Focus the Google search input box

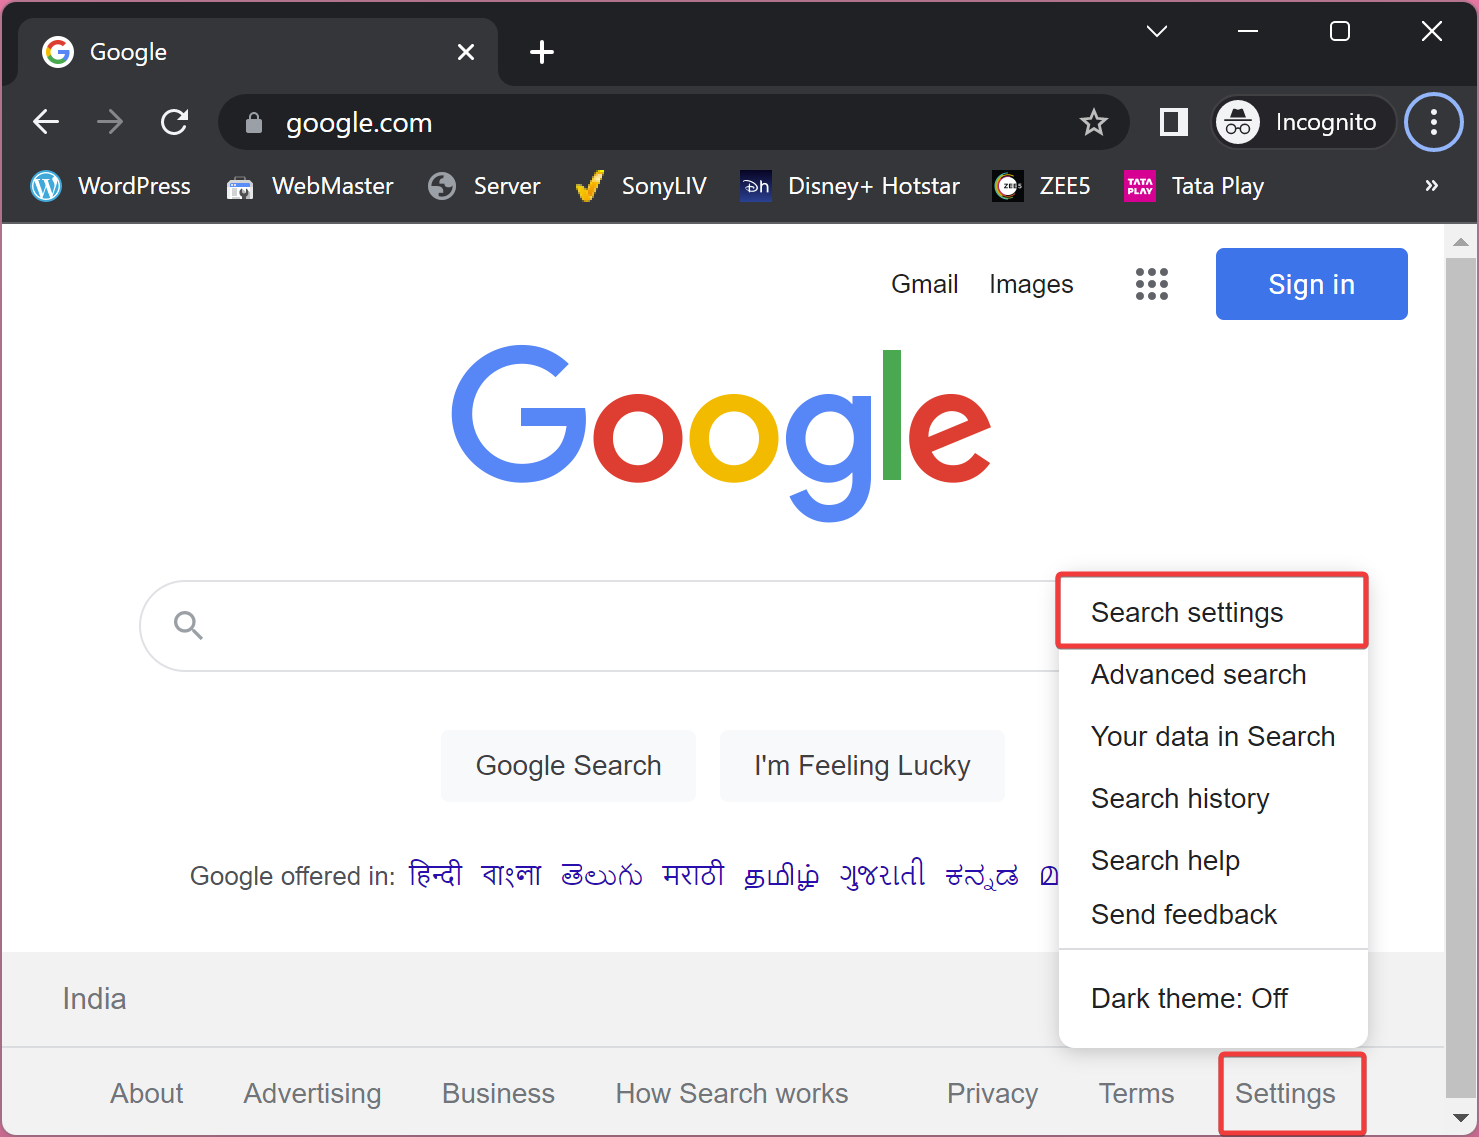tap(600, 626)
